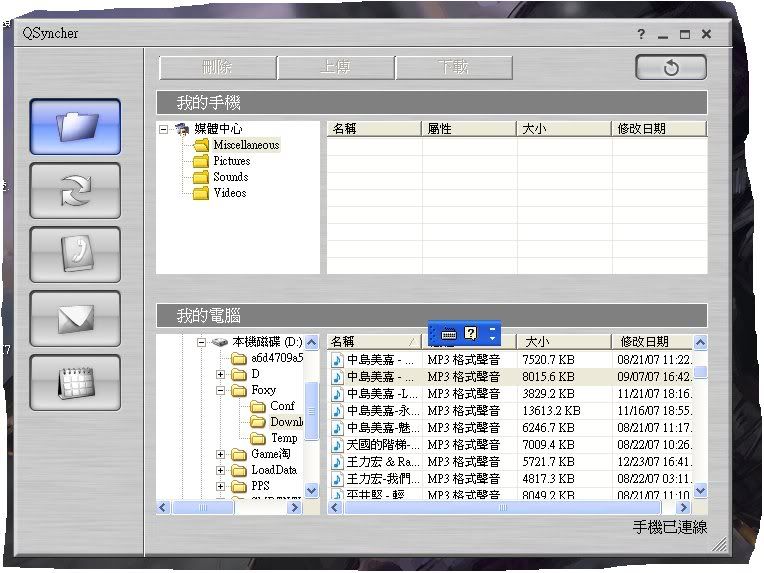Select the Foxy folder
Image resolution: width=764 pixels, height=573 pixels.
tap(263, 390)
